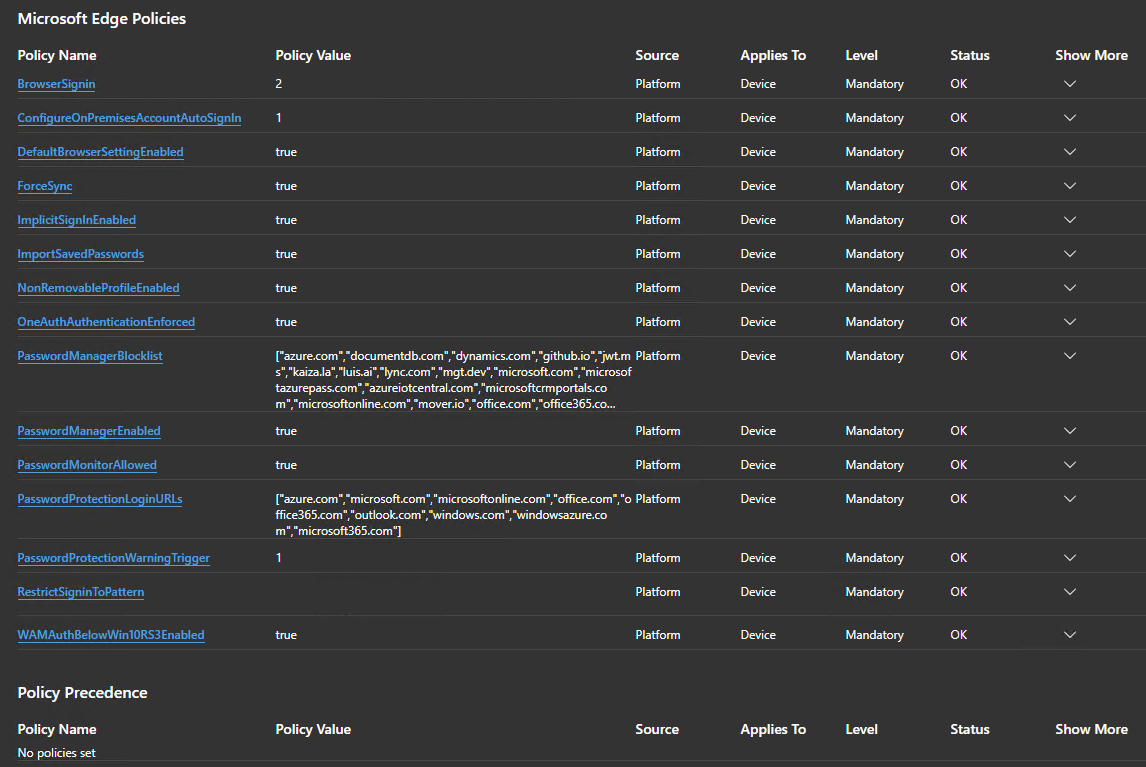This screenshot has height=767, width=1146.
Task: Open the RestrictSigninToPattern policy link
Action: pos(80,592)
